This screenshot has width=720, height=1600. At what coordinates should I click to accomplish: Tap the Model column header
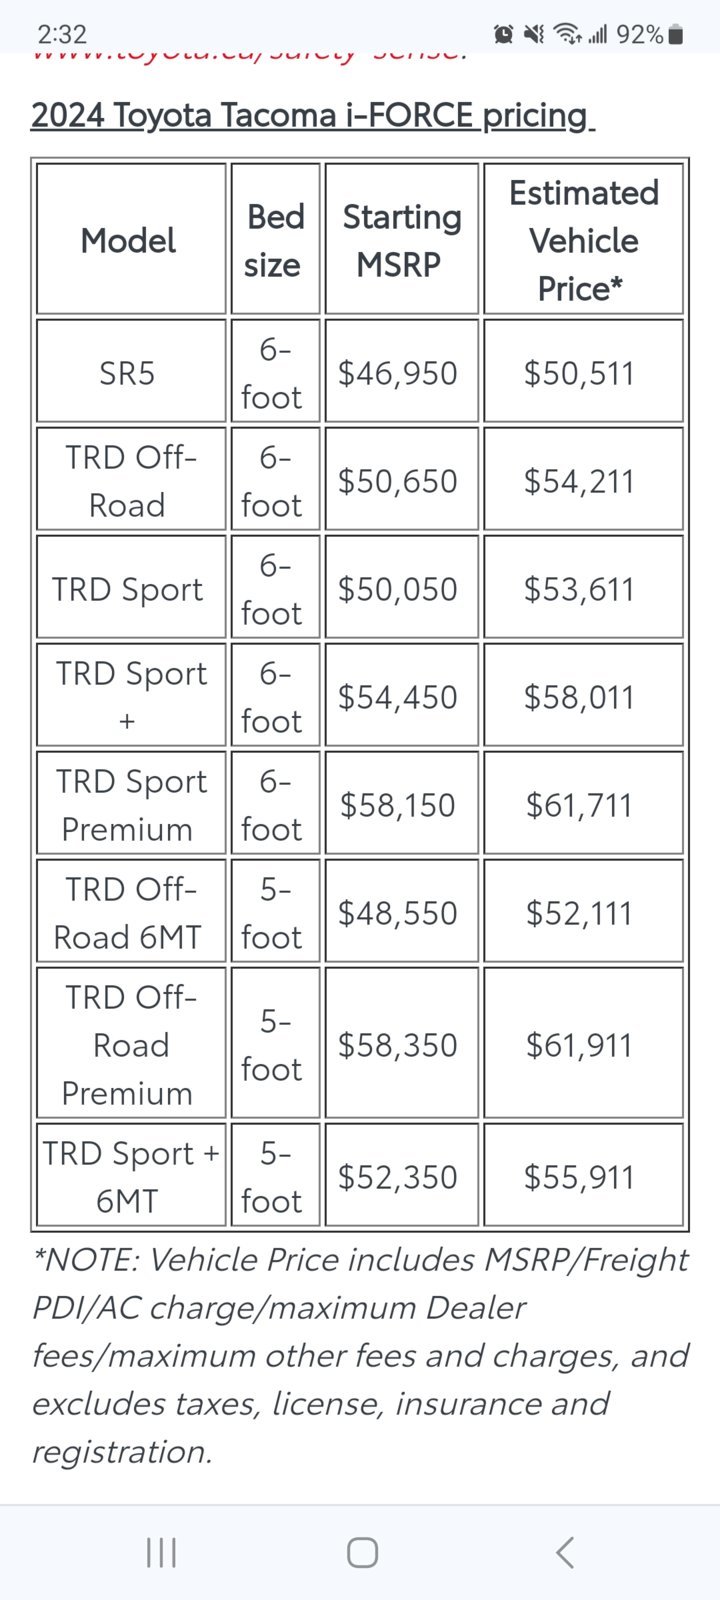(131, 240)
